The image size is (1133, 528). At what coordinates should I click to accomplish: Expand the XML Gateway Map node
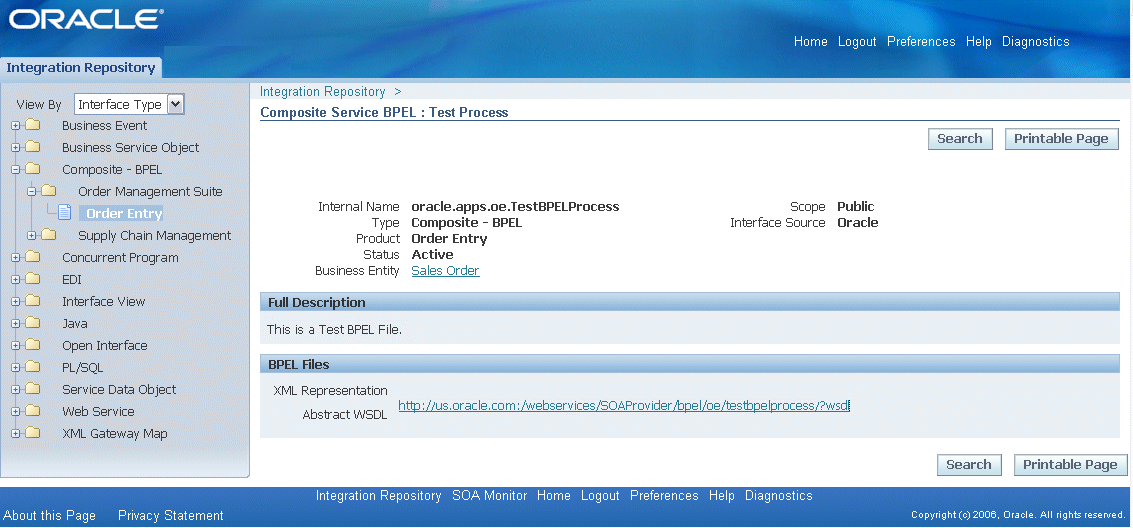[15, 434]
